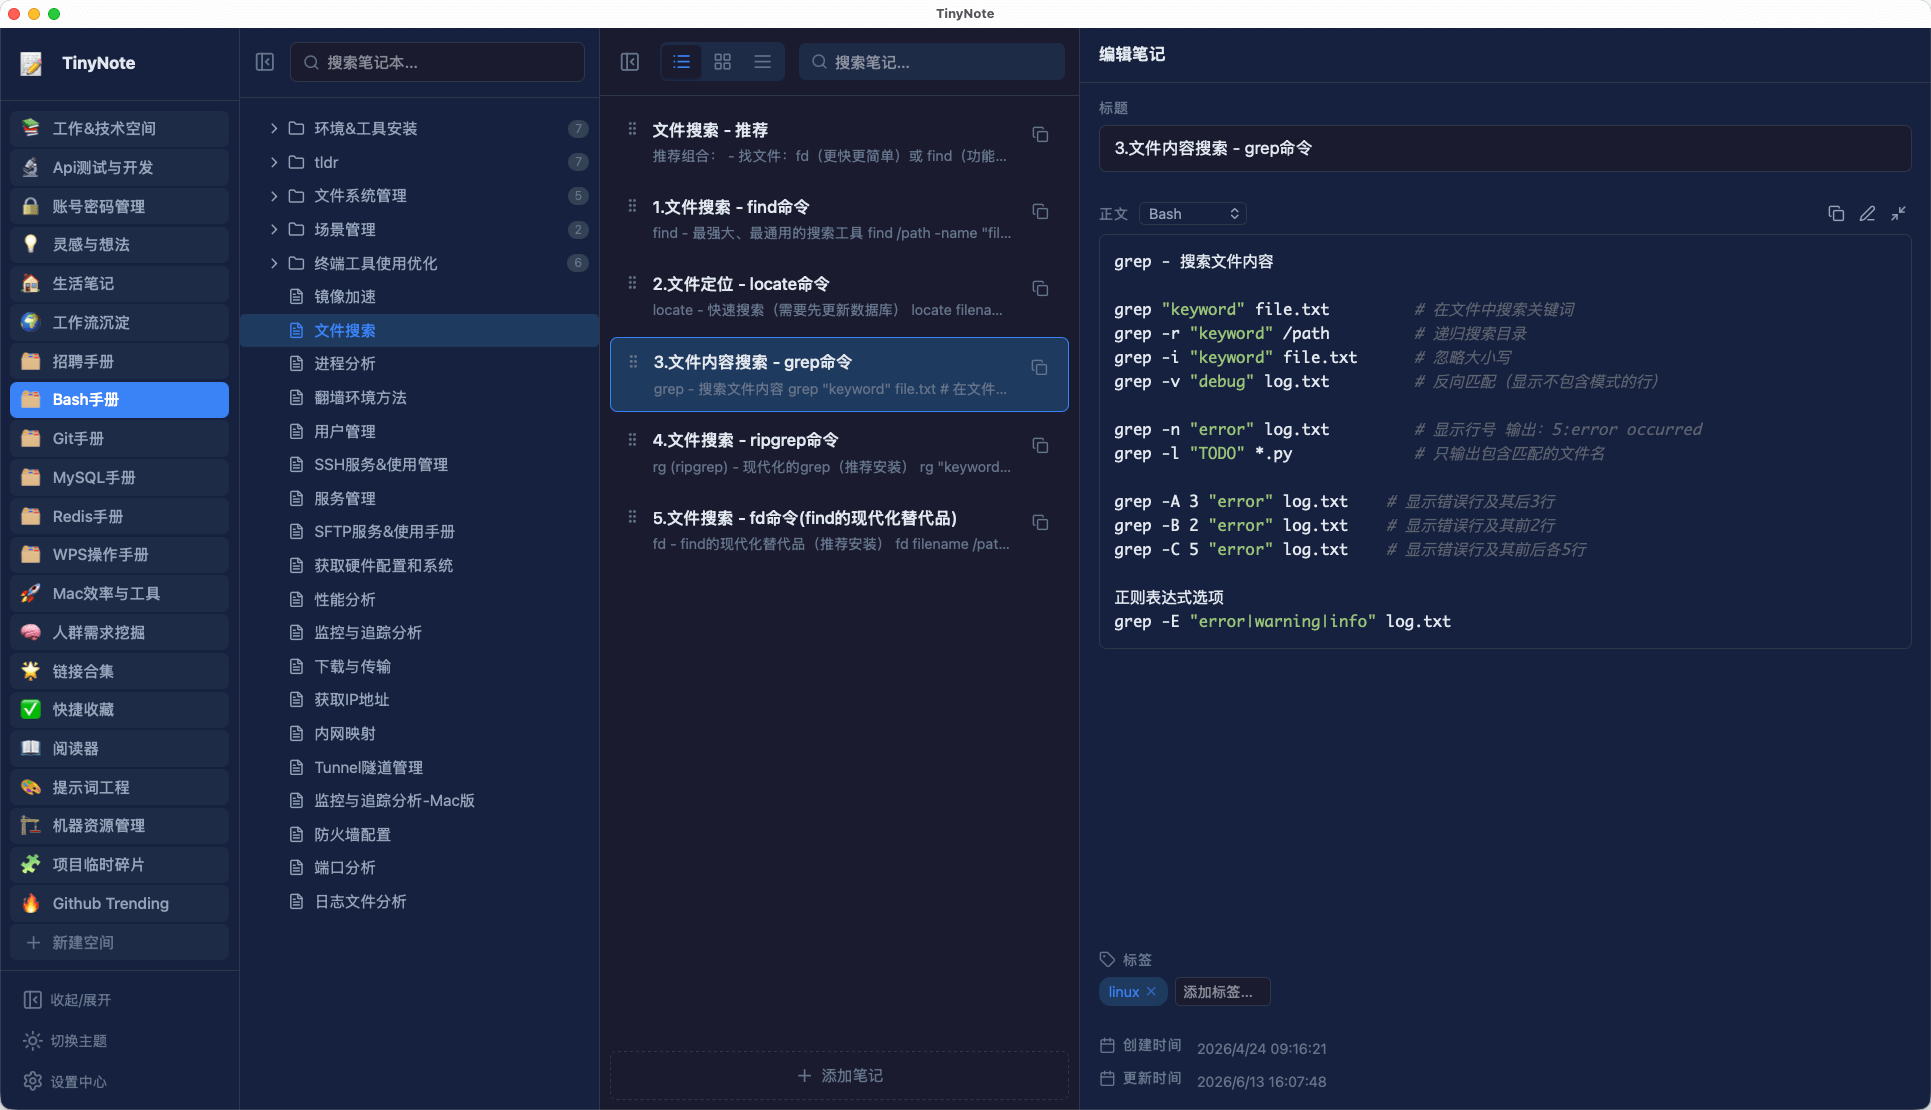Expand the 场景管理 folder

click(273, 229)
